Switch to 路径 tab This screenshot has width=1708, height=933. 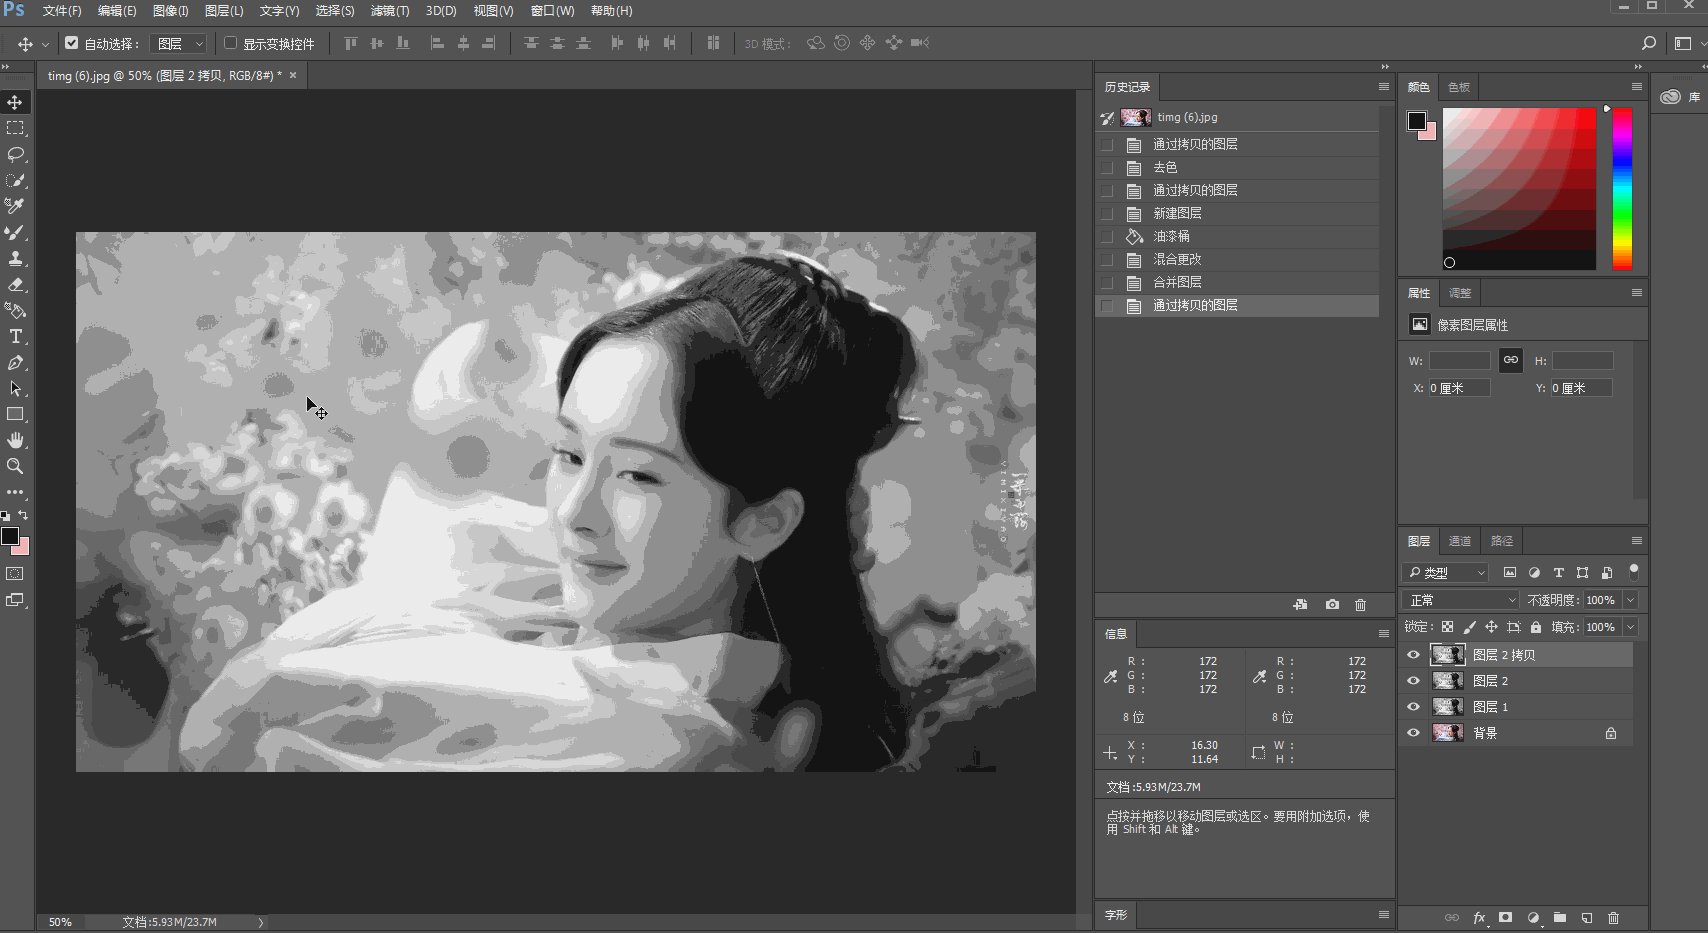(1502, 541)
